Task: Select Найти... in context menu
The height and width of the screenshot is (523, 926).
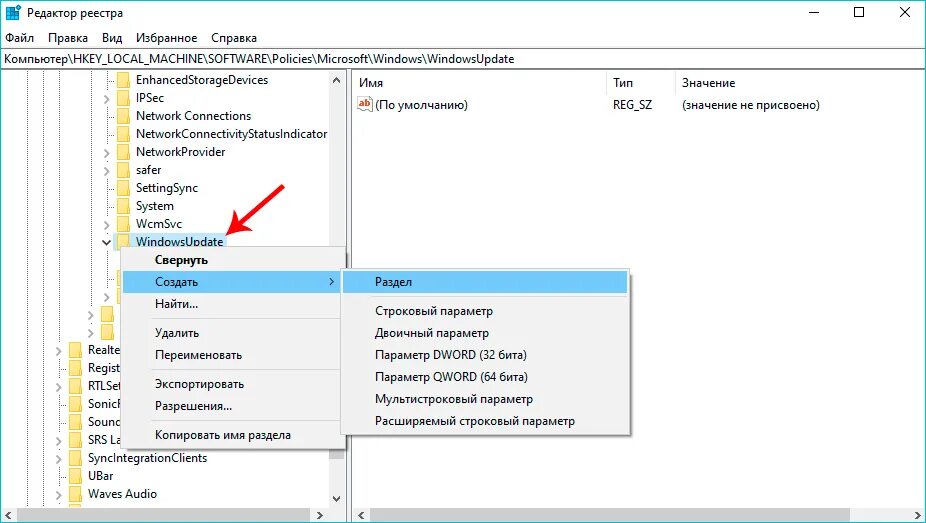Action: tap(231, 304)
